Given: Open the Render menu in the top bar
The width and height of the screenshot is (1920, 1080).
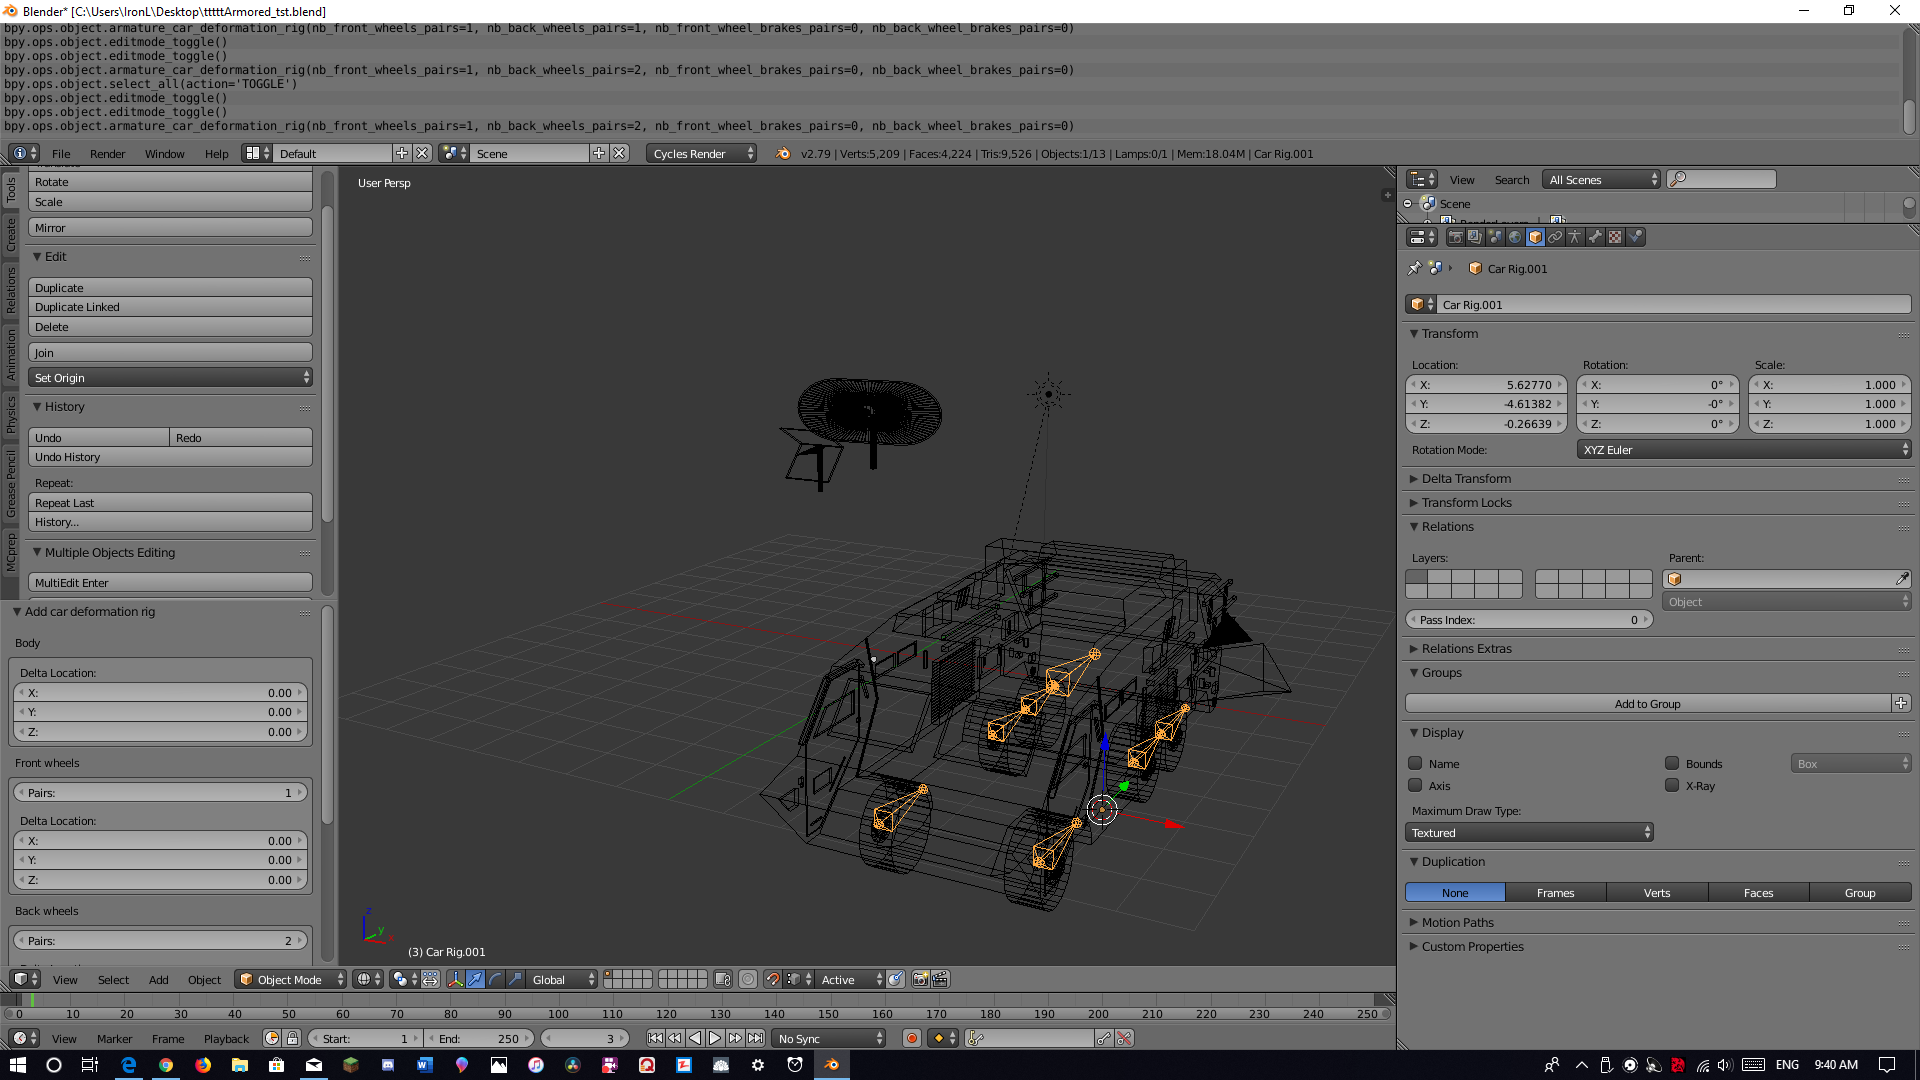Looking at the screenshot, I should point(107,153).
